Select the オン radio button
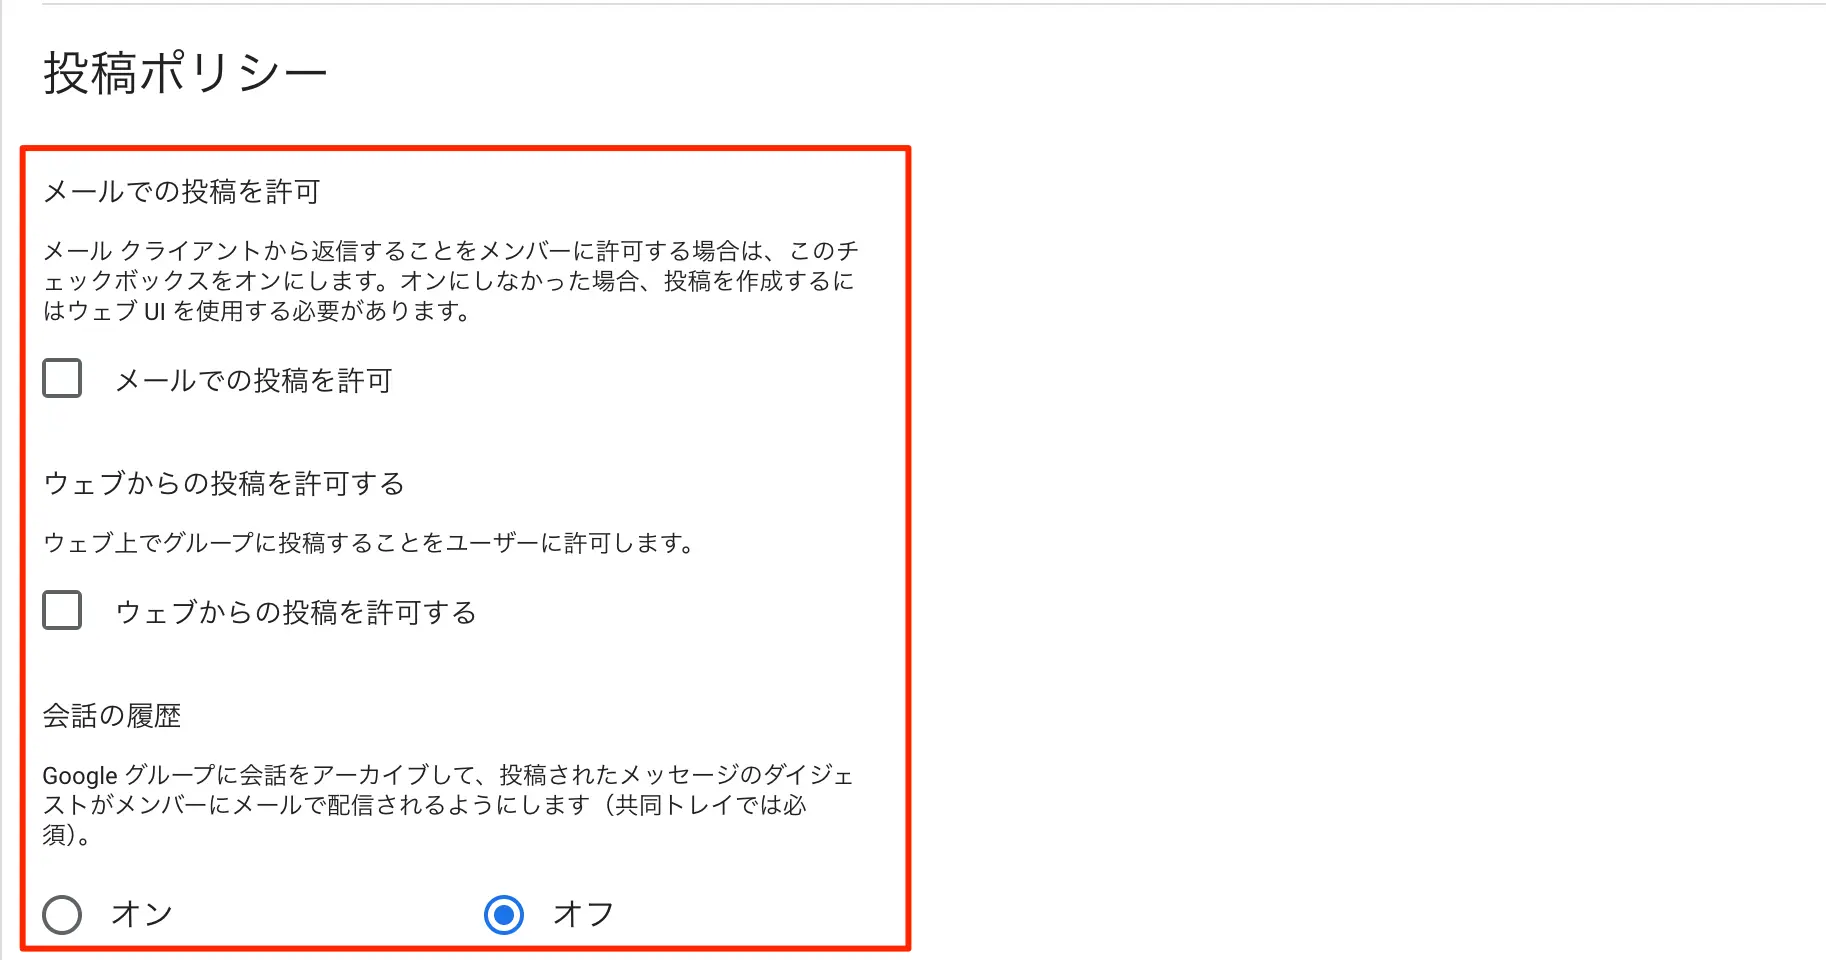The image size is (1826, 960). click(62, 914)
